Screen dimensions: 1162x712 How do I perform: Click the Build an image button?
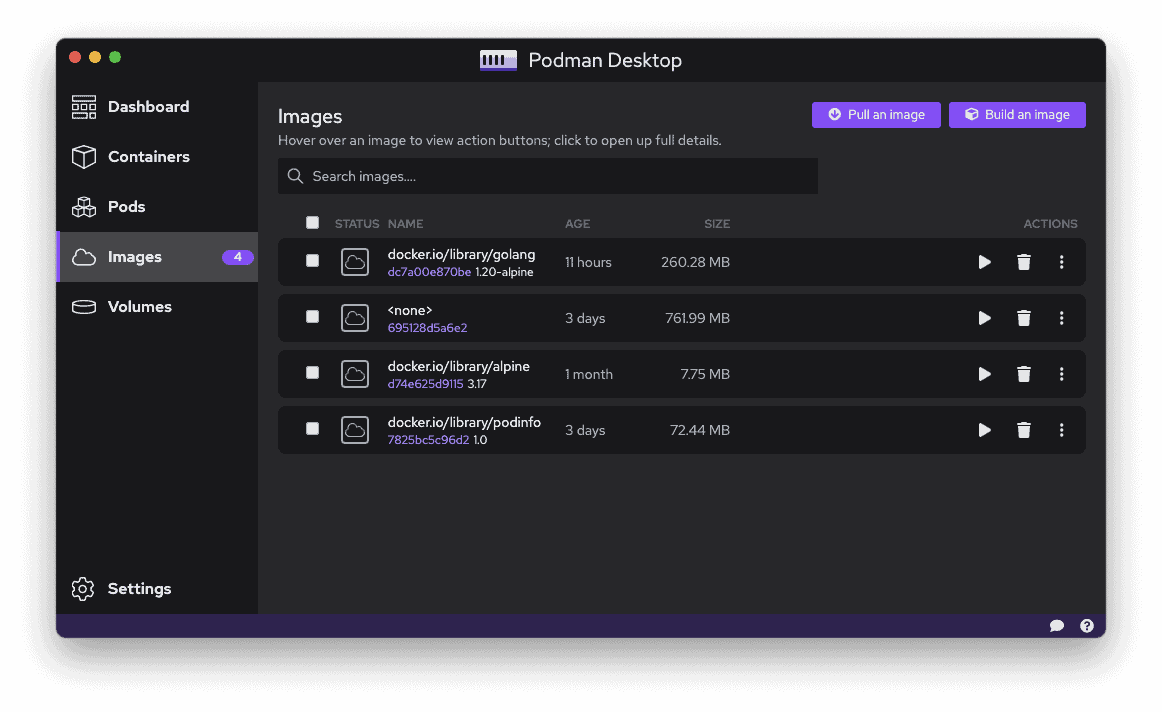(1017, 115)
